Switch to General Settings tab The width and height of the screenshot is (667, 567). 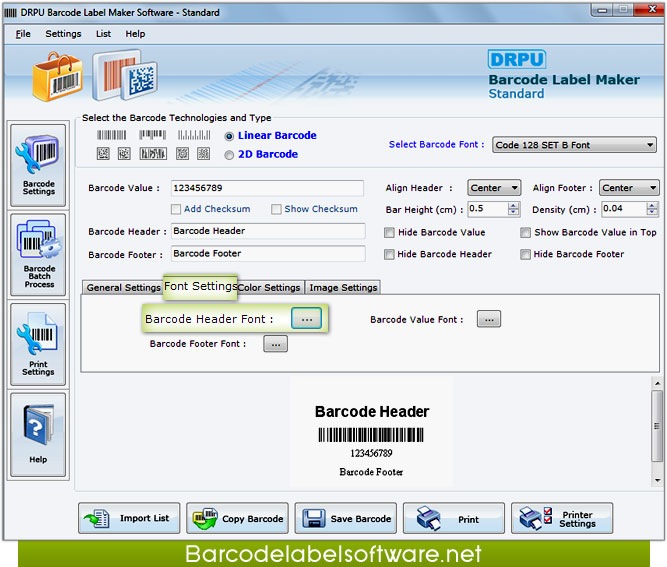pyautogui.click(x=123, y=288)
